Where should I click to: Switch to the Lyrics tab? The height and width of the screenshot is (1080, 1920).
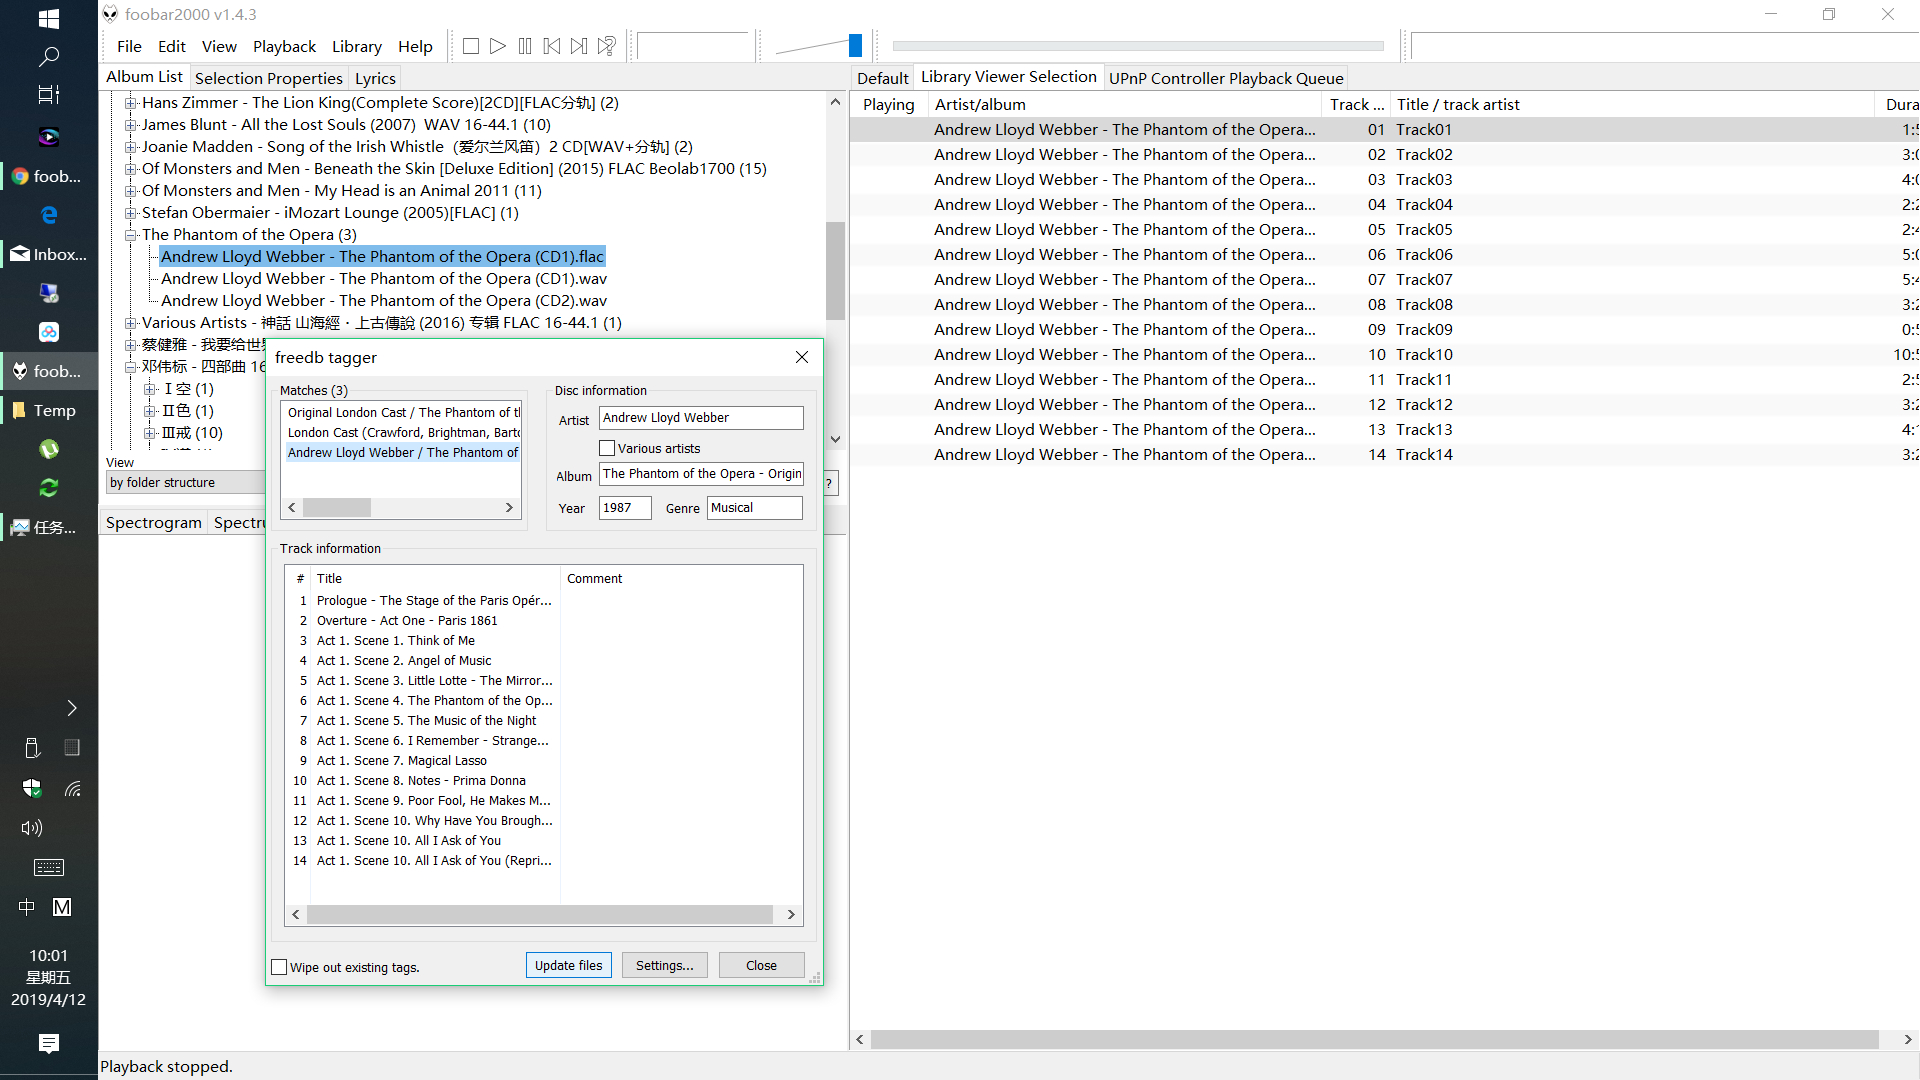[x=375, y=78]
